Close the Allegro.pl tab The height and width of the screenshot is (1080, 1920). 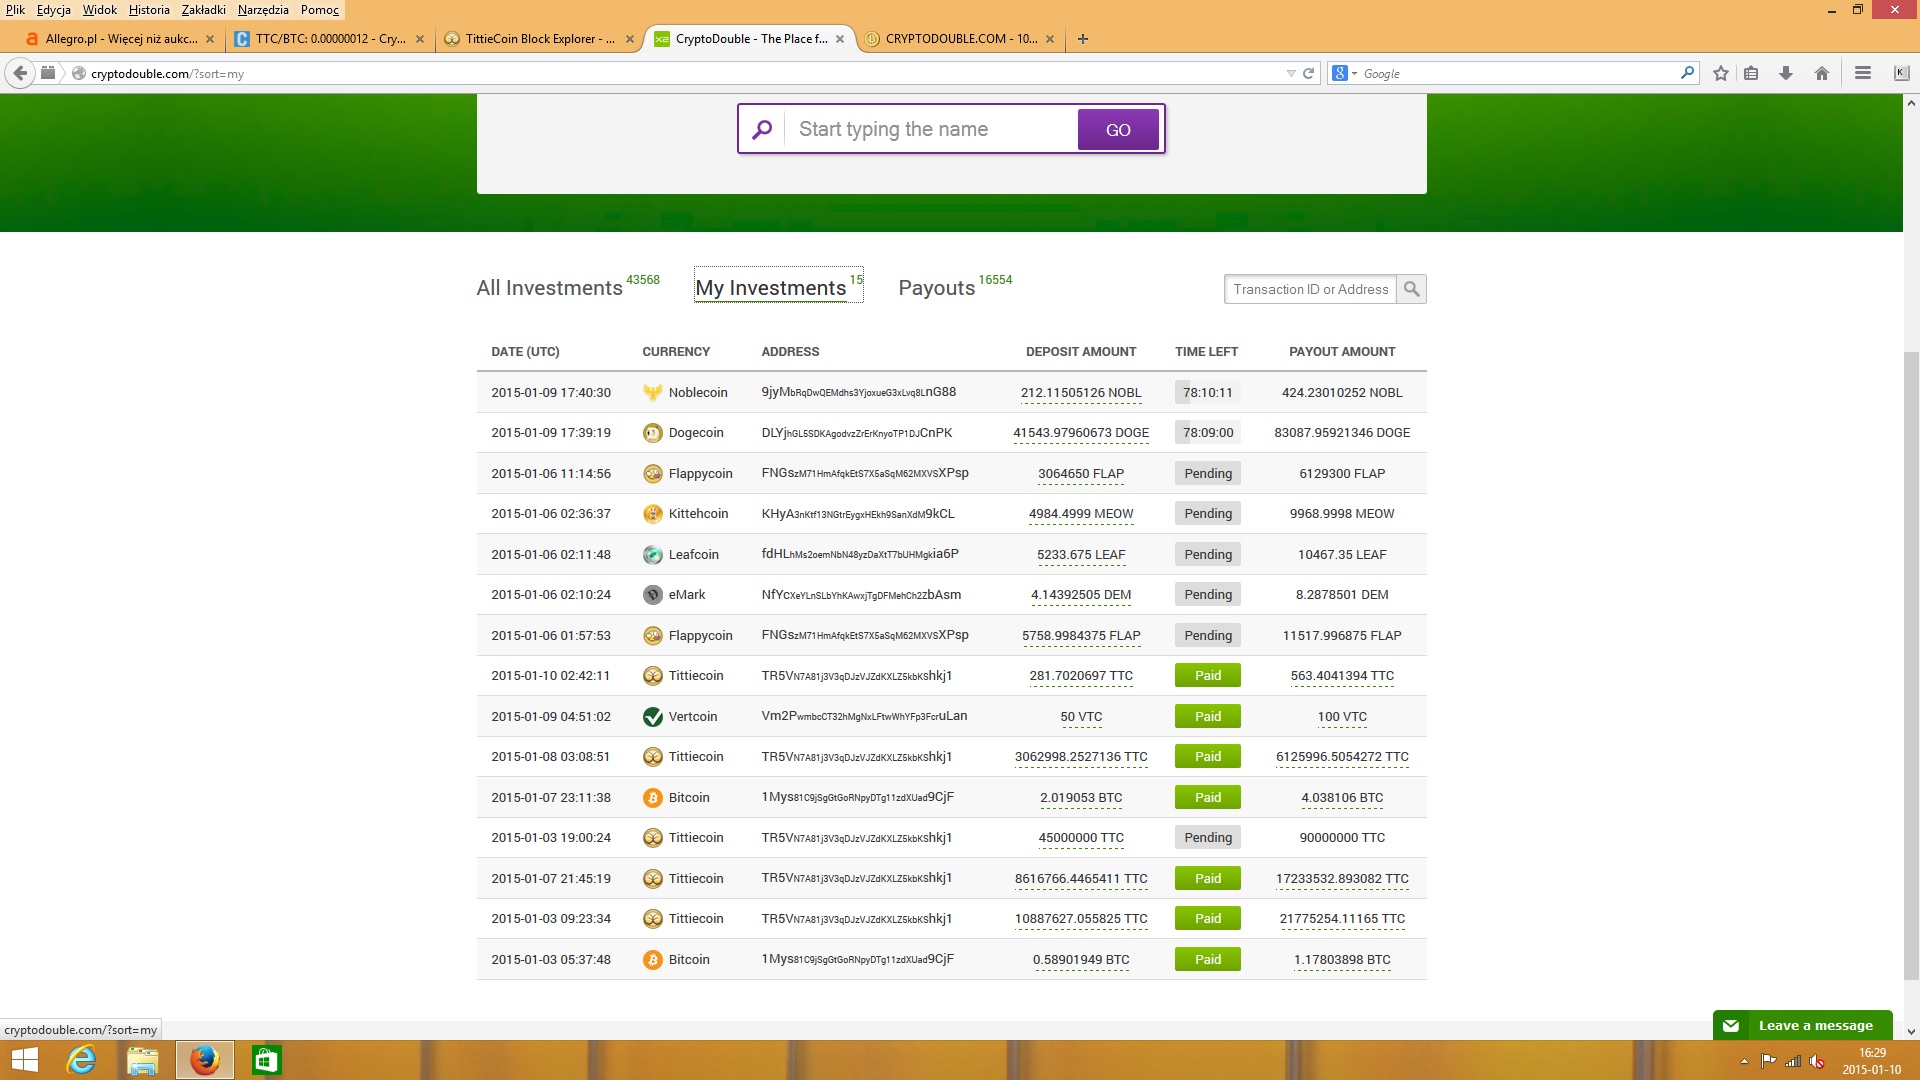click(210, 39)
